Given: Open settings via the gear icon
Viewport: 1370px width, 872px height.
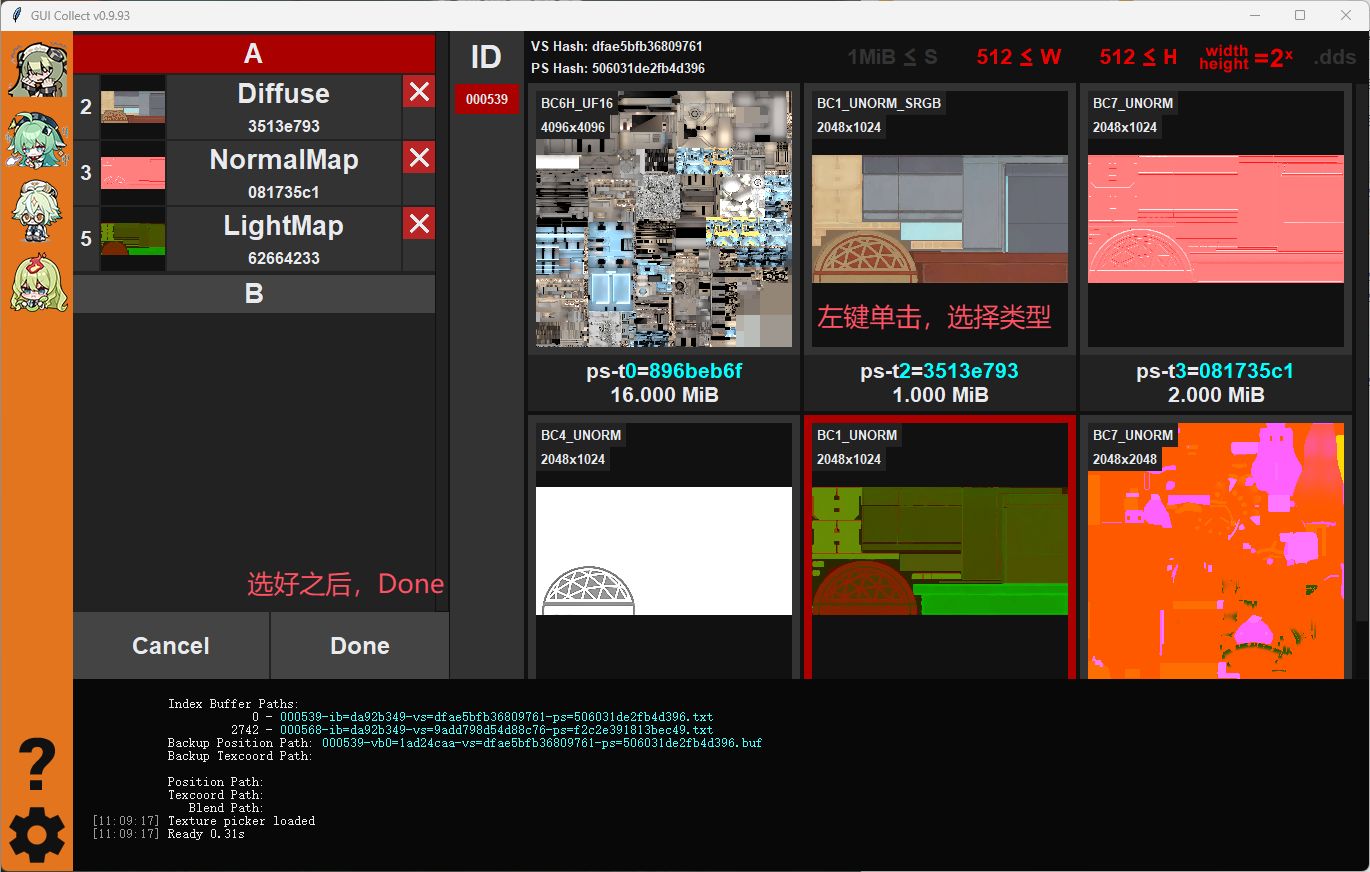Looking at the screenshot, I should [37, 835].
